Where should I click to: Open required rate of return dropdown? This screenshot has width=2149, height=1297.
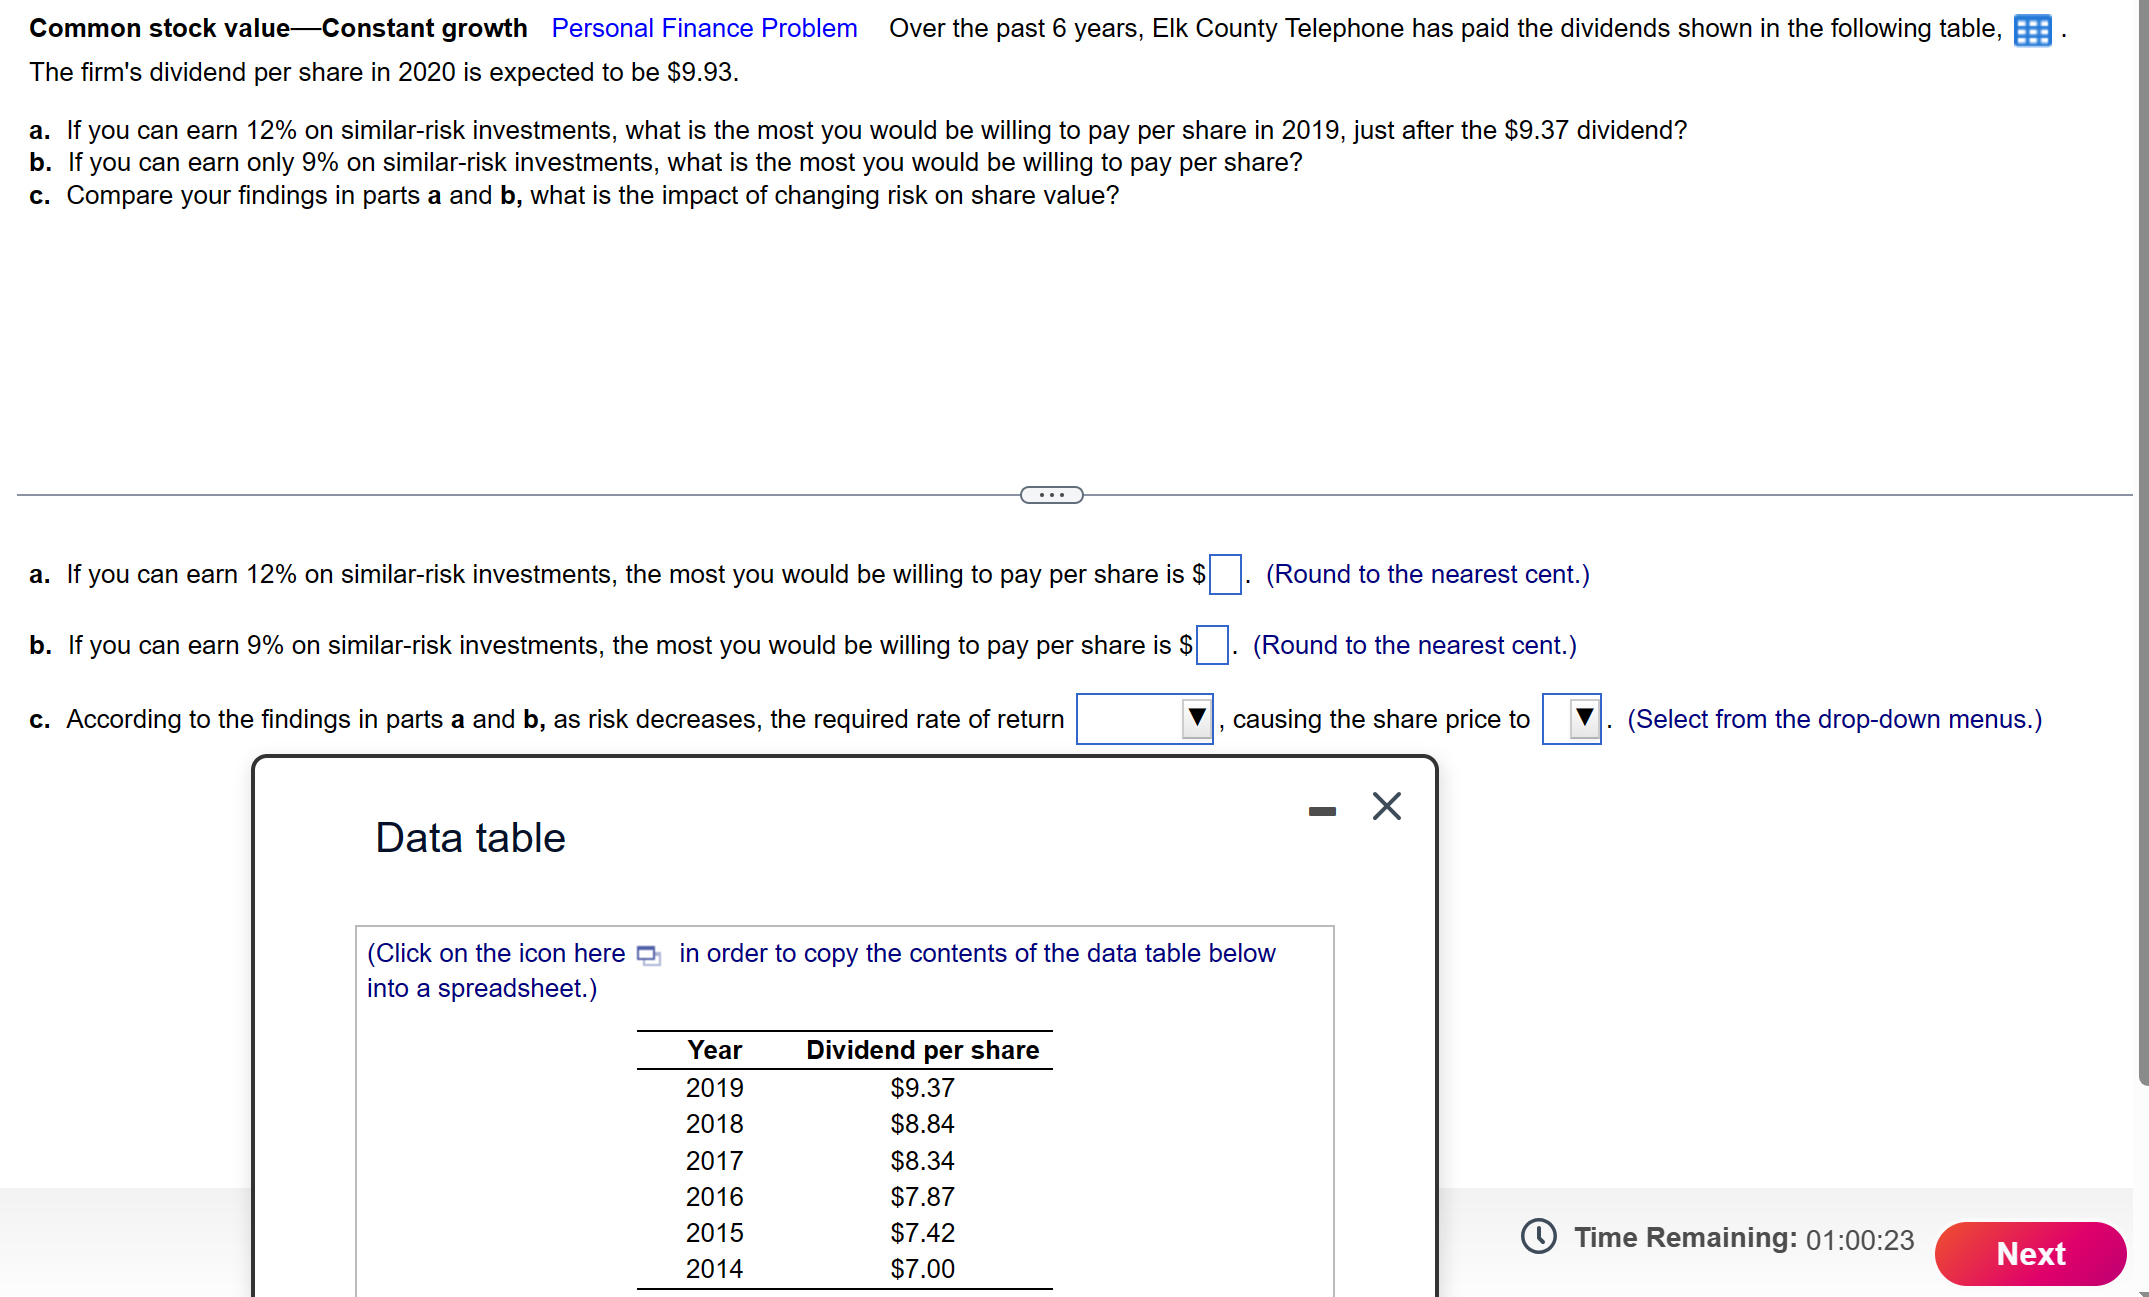pos(1144,719)
